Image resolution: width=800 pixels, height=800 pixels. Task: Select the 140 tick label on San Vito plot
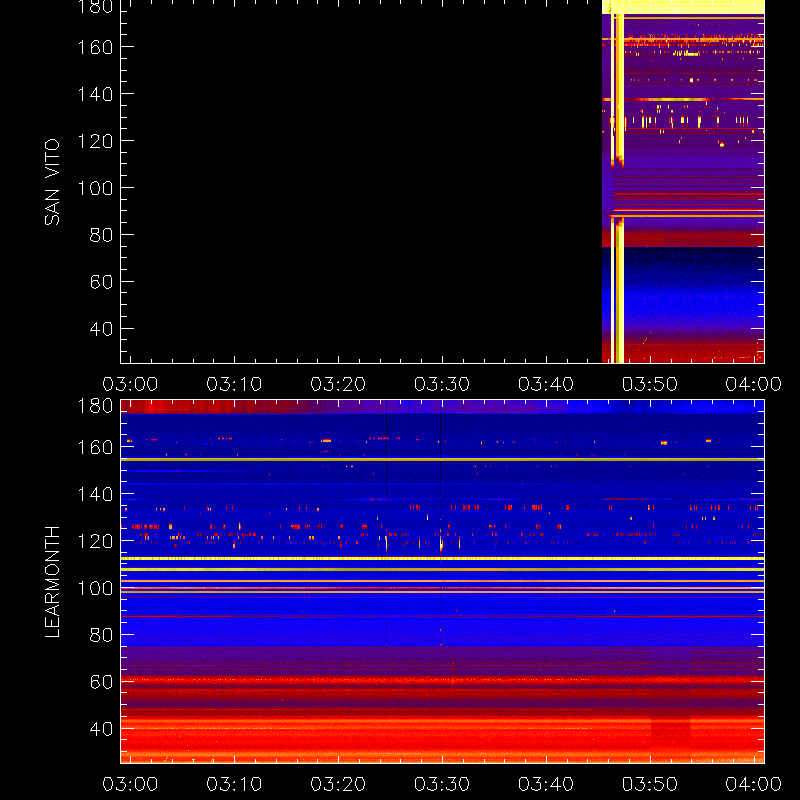point(95,94)
